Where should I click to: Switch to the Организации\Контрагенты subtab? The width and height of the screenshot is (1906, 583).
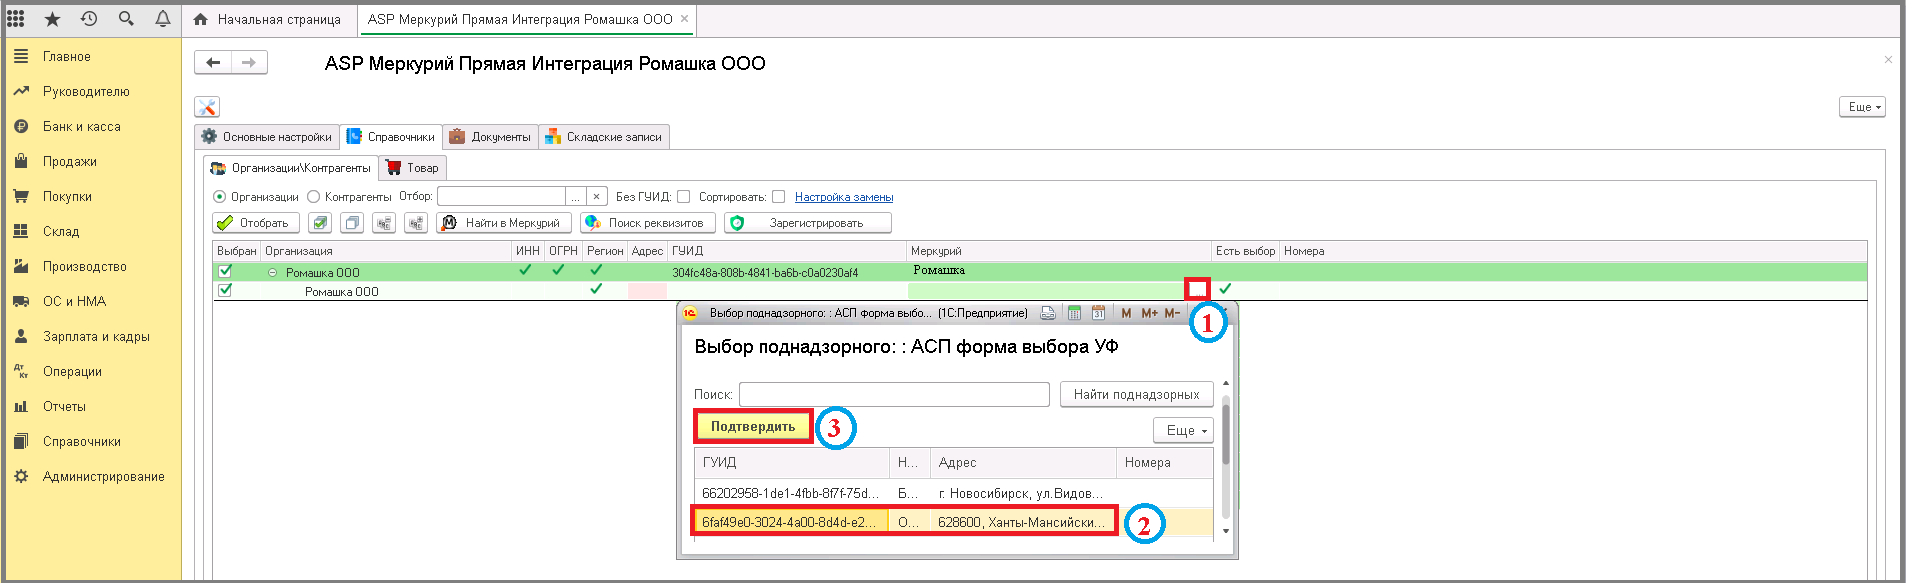tap(291, 168)
